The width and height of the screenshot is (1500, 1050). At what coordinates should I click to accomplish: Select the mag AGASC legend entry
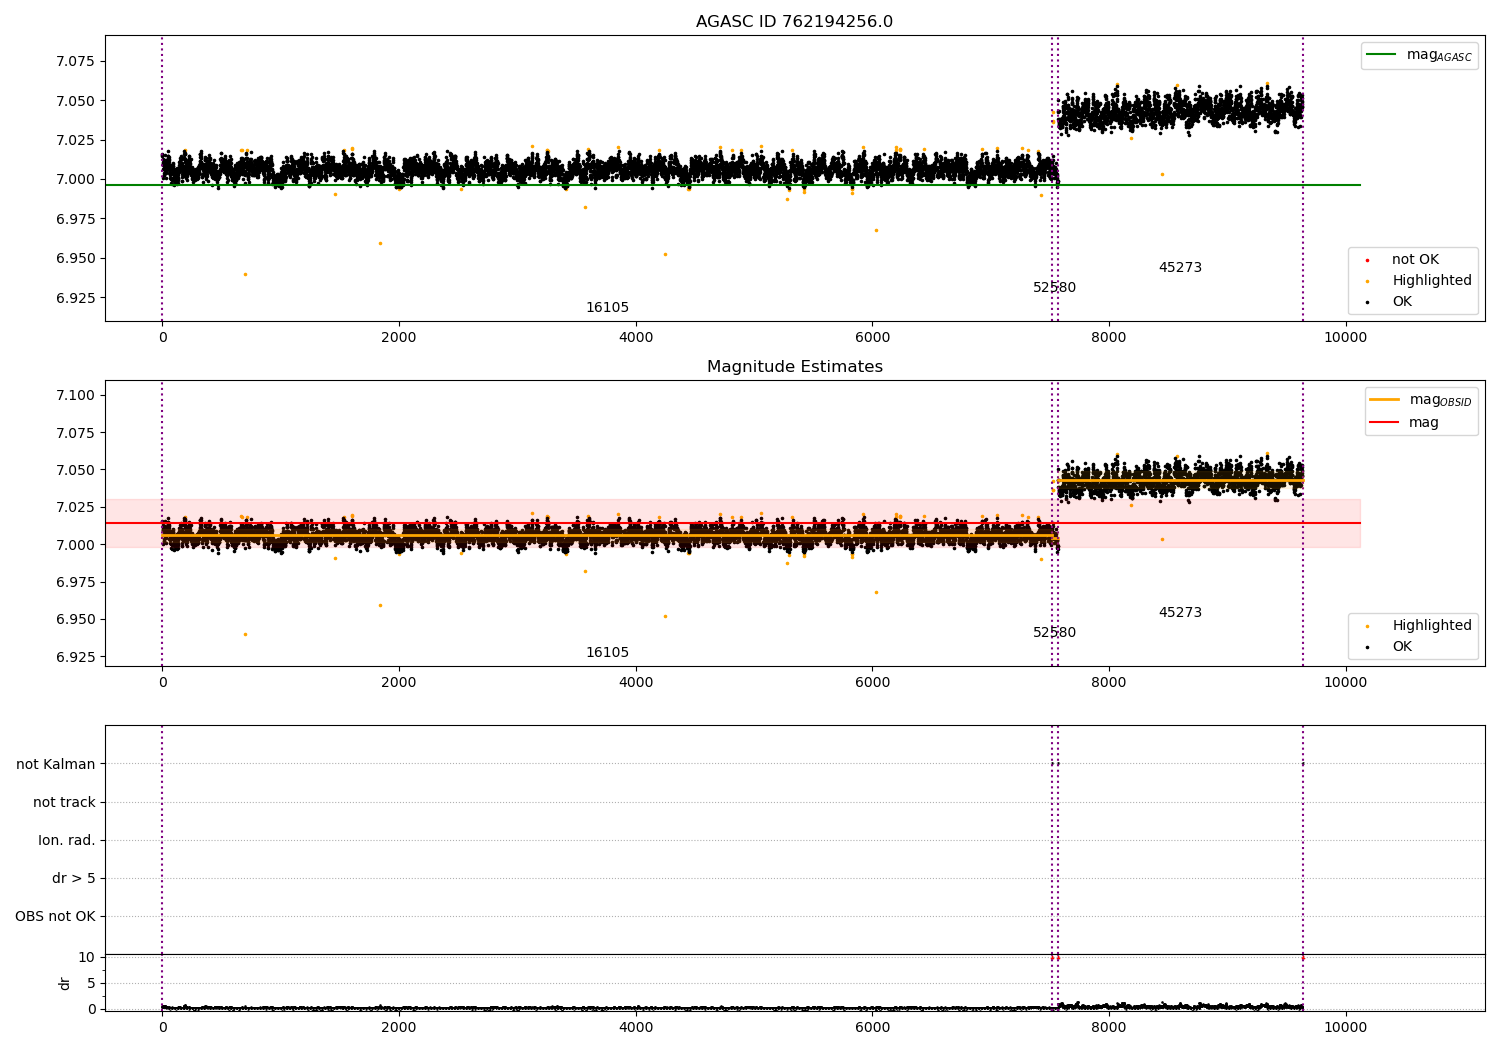coord(1419,55)
